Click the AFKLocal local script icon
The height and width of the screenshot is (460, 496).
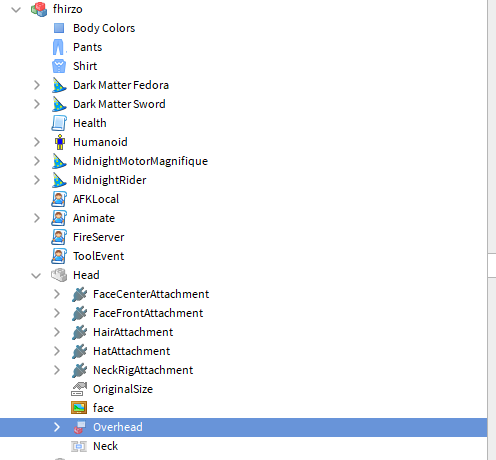coord(59,199)
